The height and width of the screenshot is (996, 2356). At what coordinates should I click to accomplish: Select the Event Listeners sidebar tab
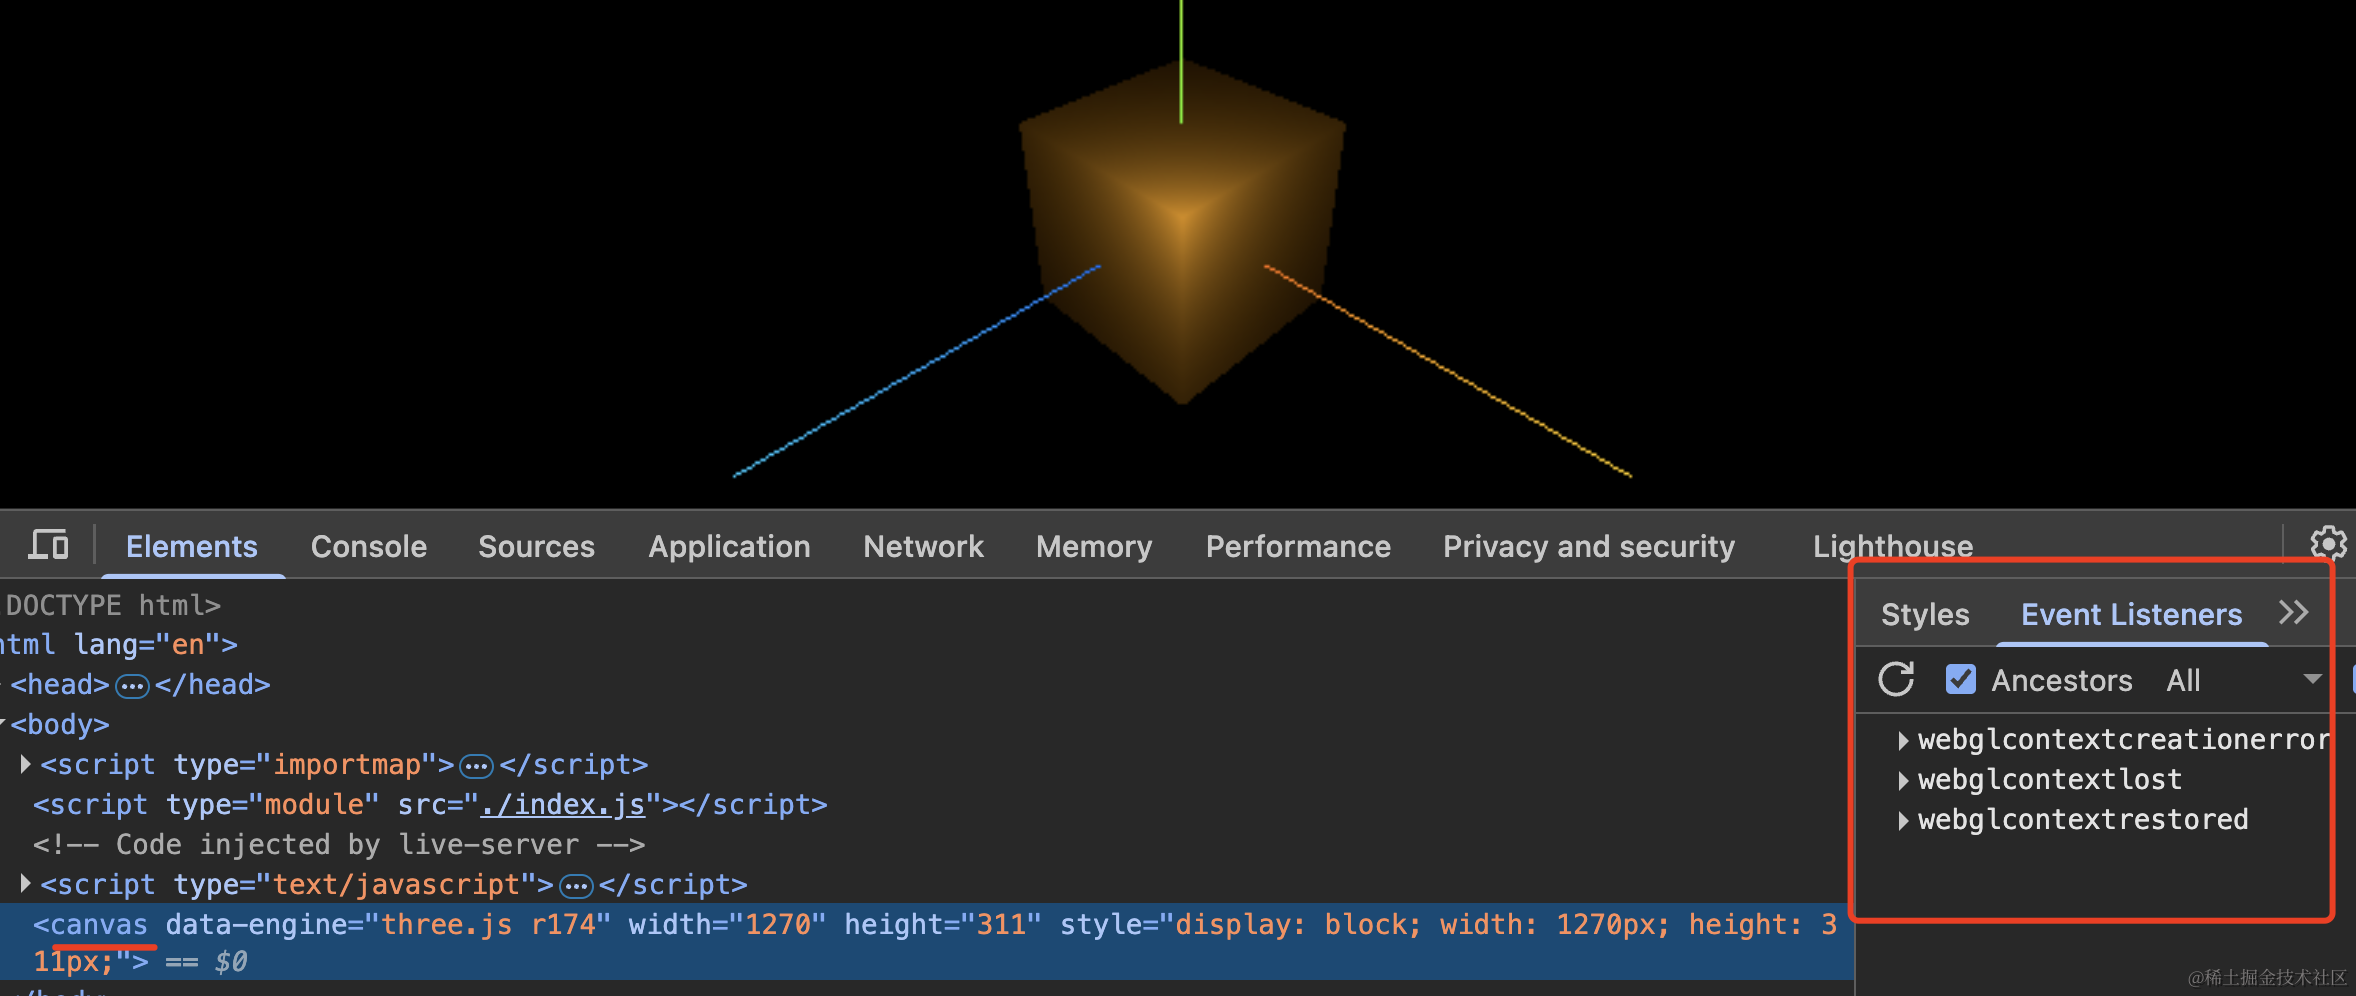2131,614
